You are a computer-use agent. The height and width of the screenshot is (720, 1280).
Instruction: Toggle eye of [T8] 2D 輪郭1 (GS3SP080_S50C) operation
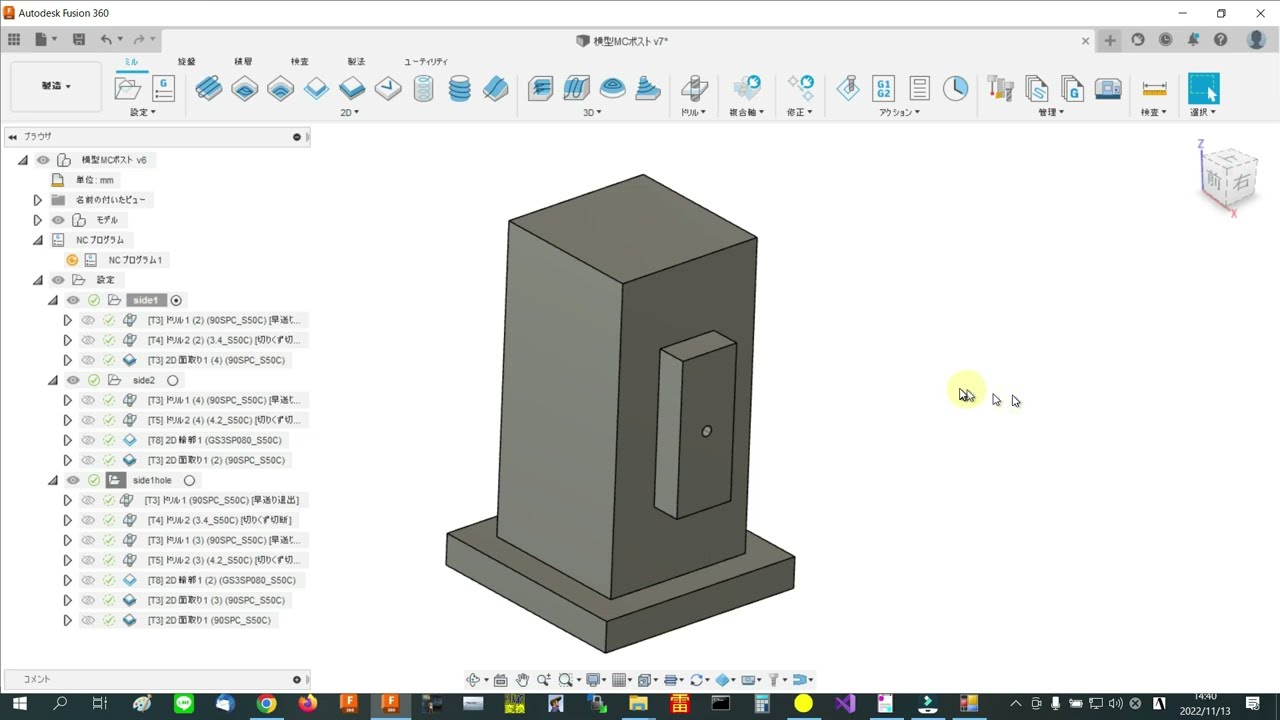click(x=88, y=440)
